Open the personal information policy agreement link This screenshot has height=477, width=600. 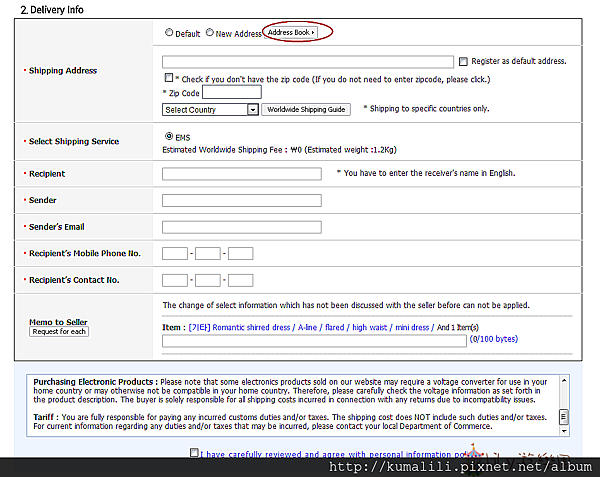[334, 454]
